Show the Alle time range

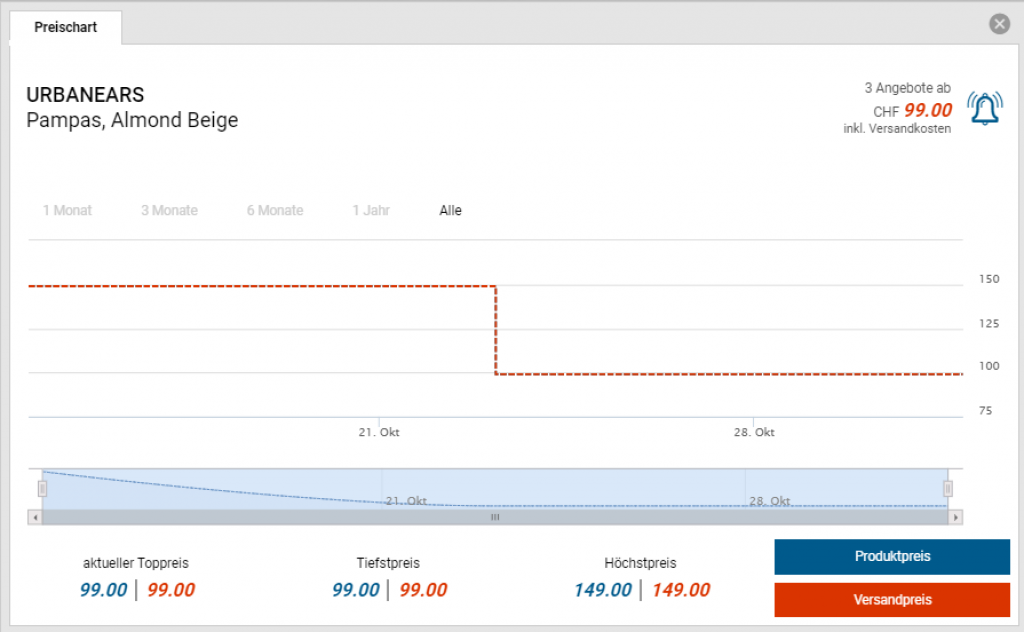(x=450, y=211)
